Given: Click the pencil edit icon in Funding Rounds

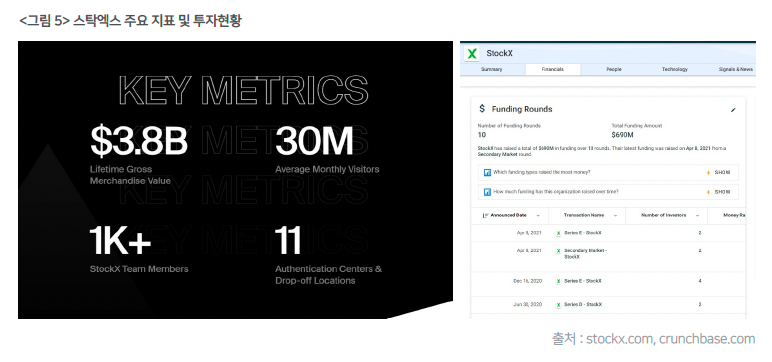Looking at the screenshot, I should tap(733, 110).
